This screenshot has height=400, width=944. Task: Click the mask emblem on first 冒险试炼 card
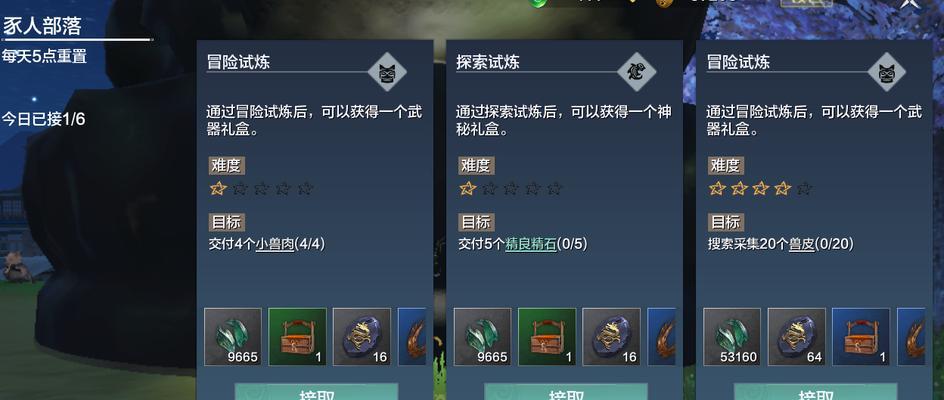tap(387, 72)
